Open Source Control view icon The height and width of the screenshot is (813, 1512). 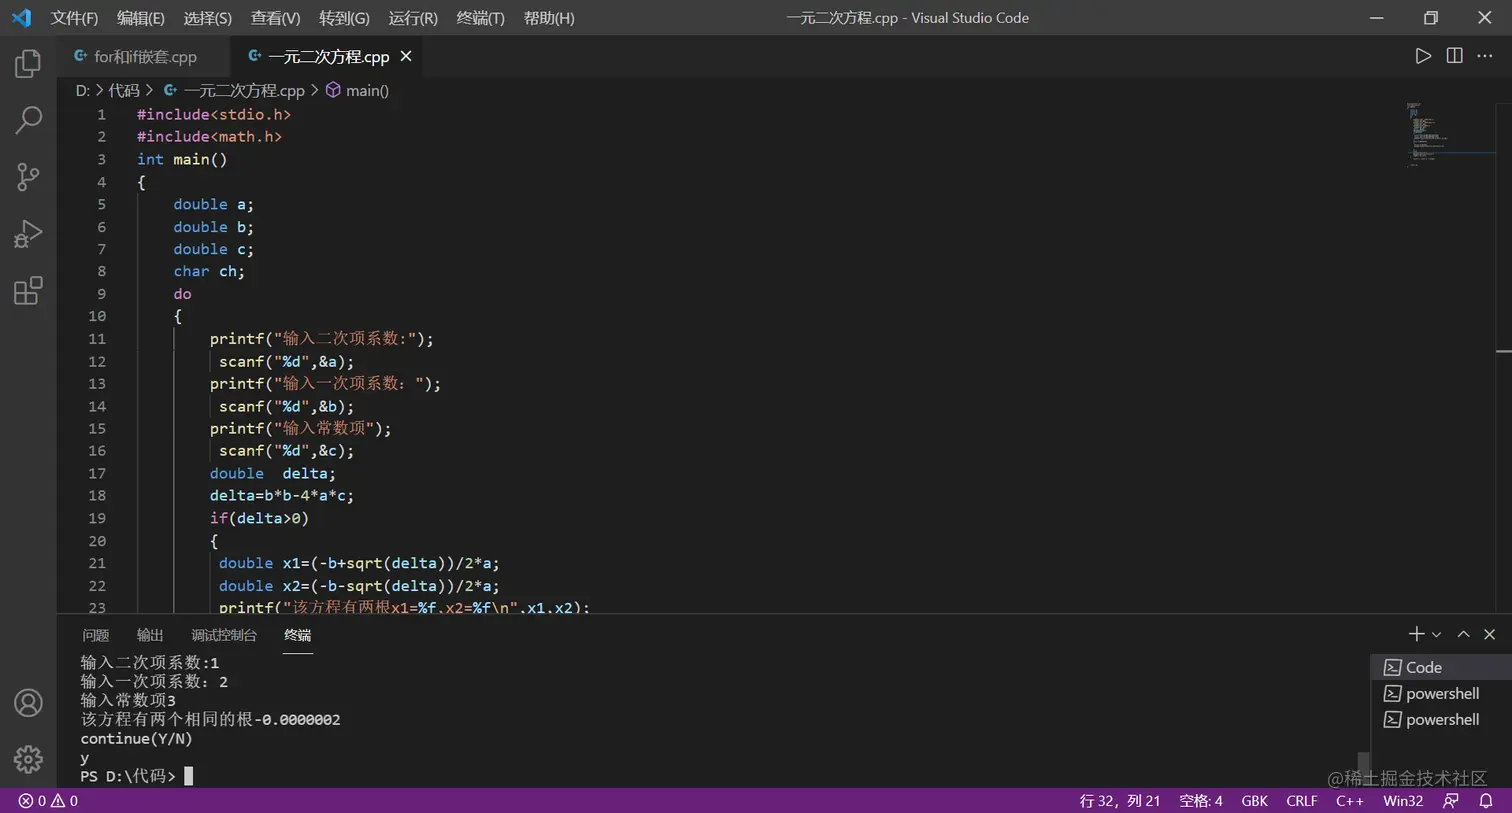point(27,176)
